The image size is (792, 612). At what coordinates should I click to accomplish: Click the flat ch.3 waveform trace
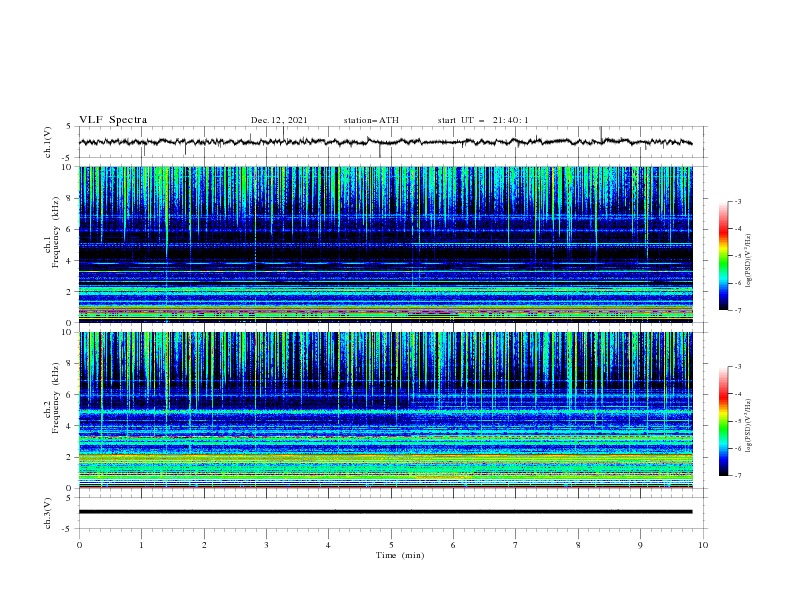pyautogui.click(x=385, y=512)
